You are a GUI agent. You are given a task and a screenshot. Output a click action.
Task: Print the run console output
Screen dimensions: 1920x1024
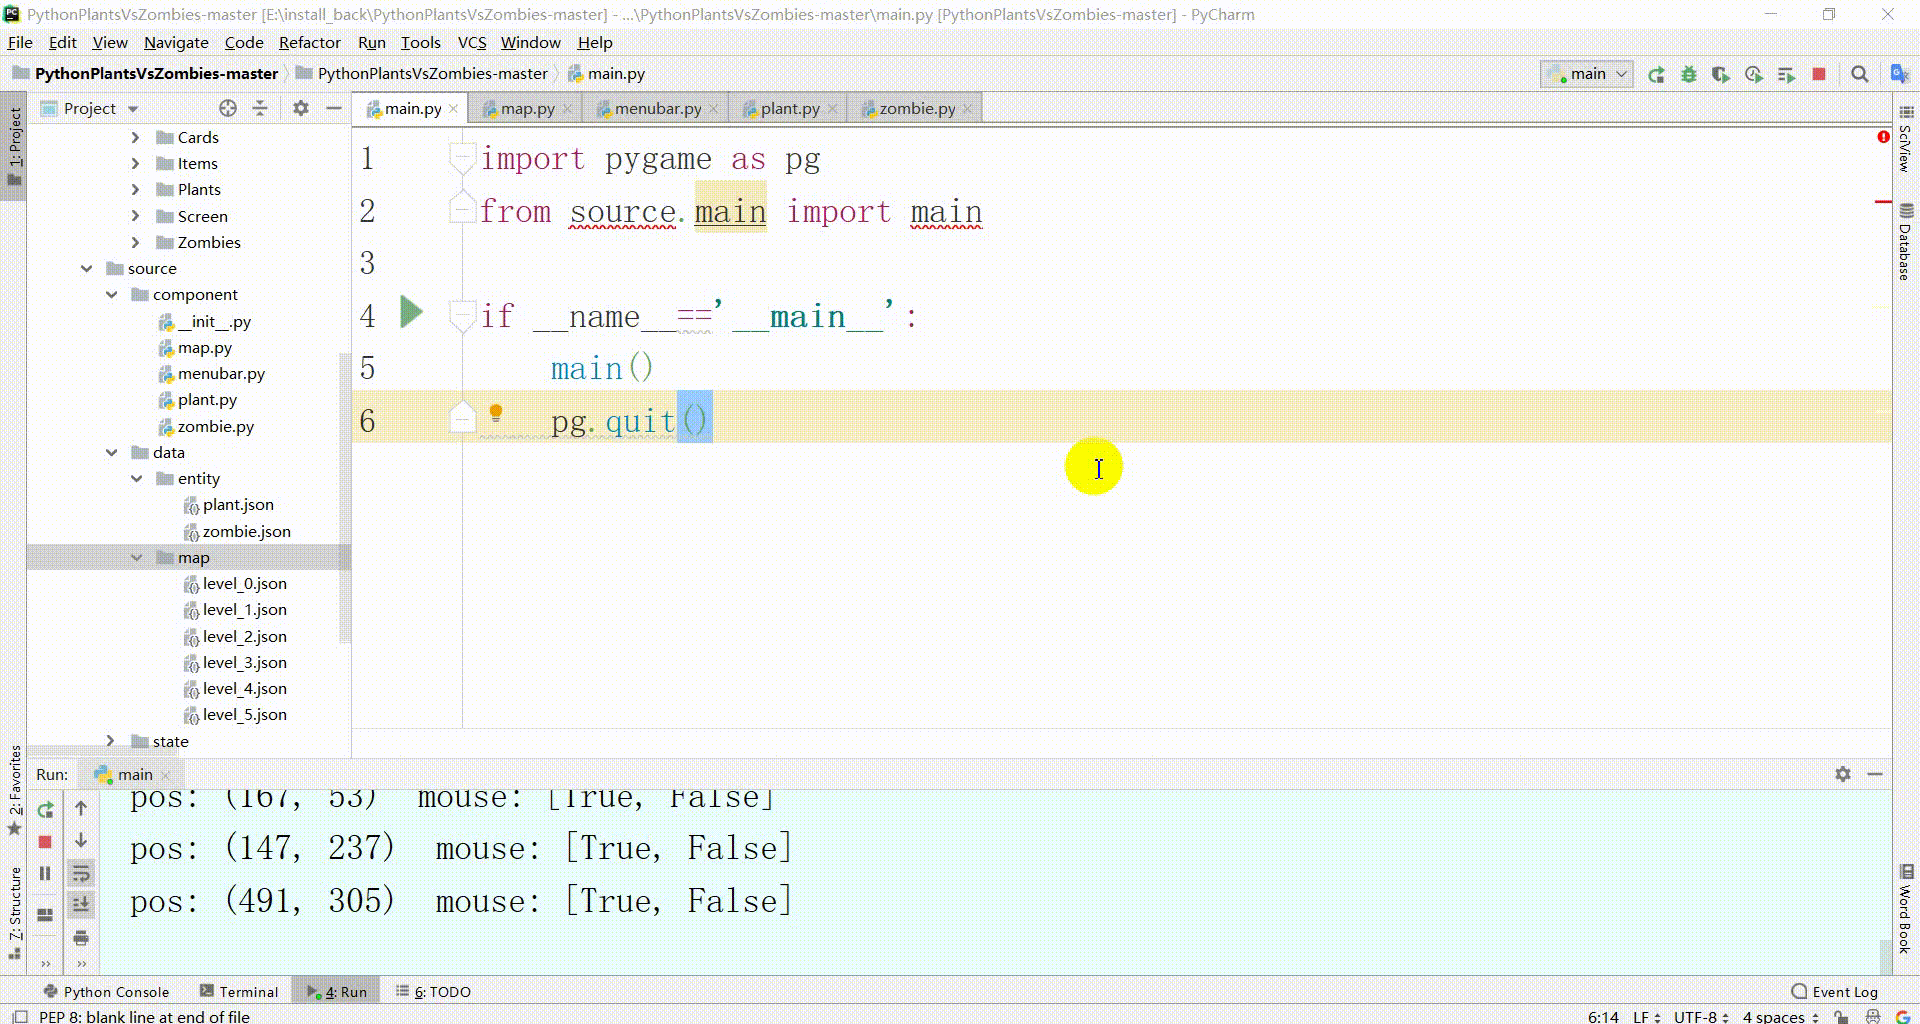point(81,938)
